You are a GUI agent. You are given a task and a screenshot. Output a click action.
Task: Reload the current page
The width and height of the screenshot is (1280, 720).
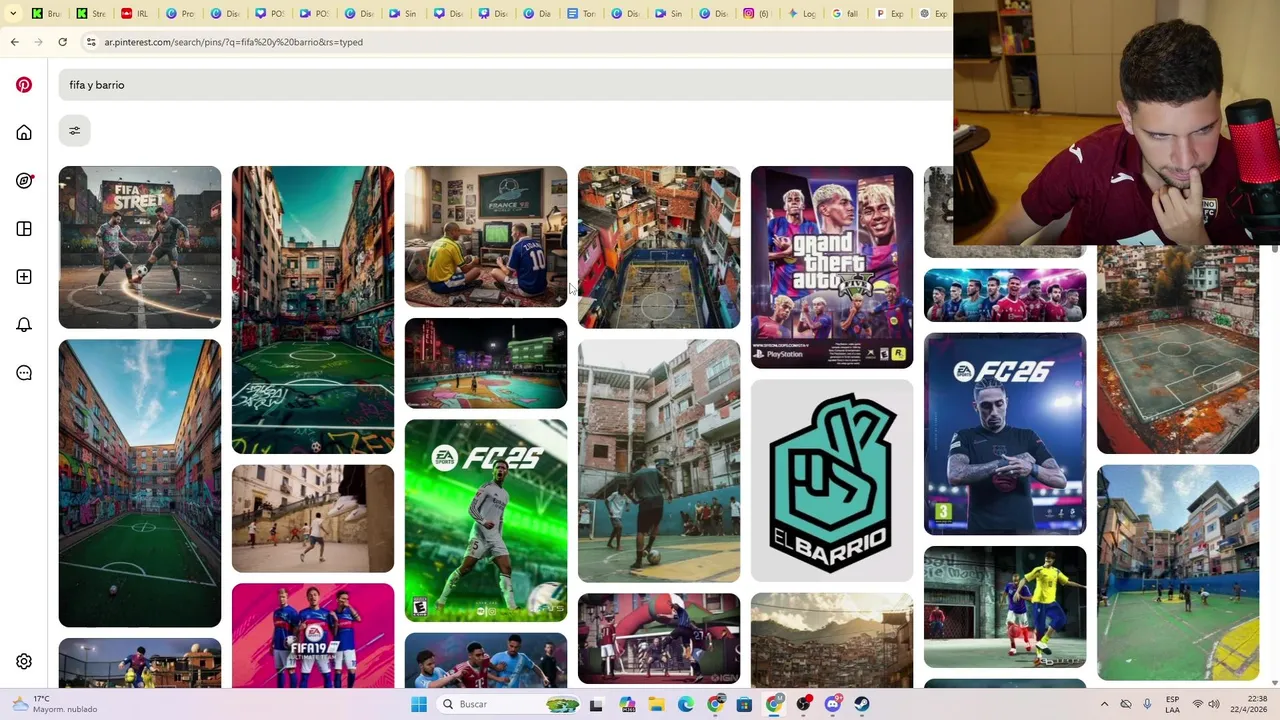62,42
